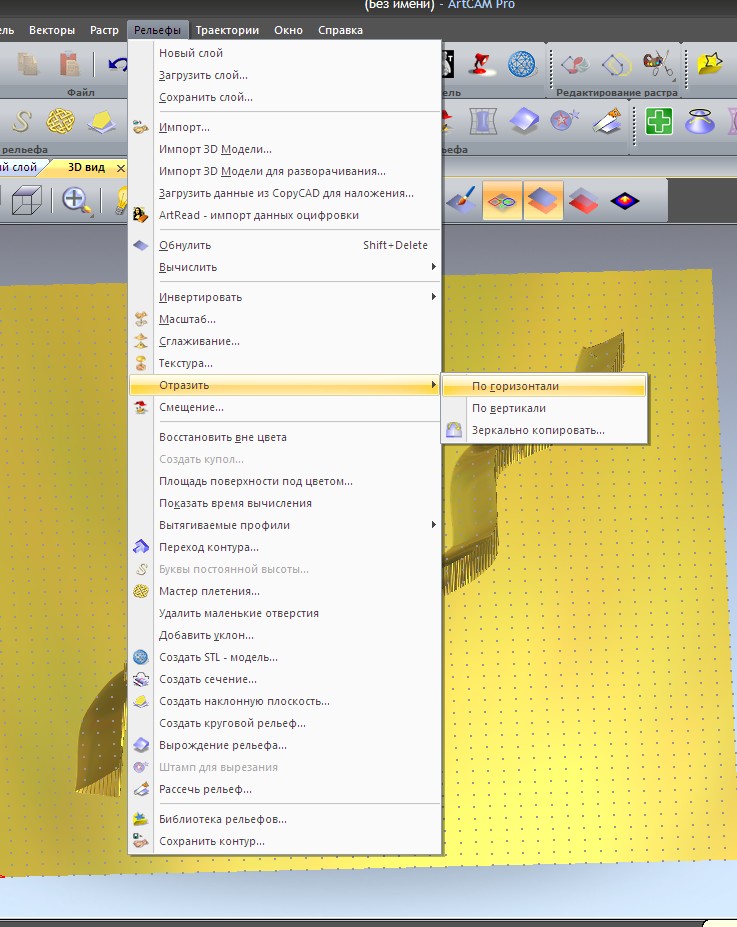The height and width of the screenshot is (927, 737).
Task: Select Площадь поверхности под цветом...
Action: tap(285, 481)
